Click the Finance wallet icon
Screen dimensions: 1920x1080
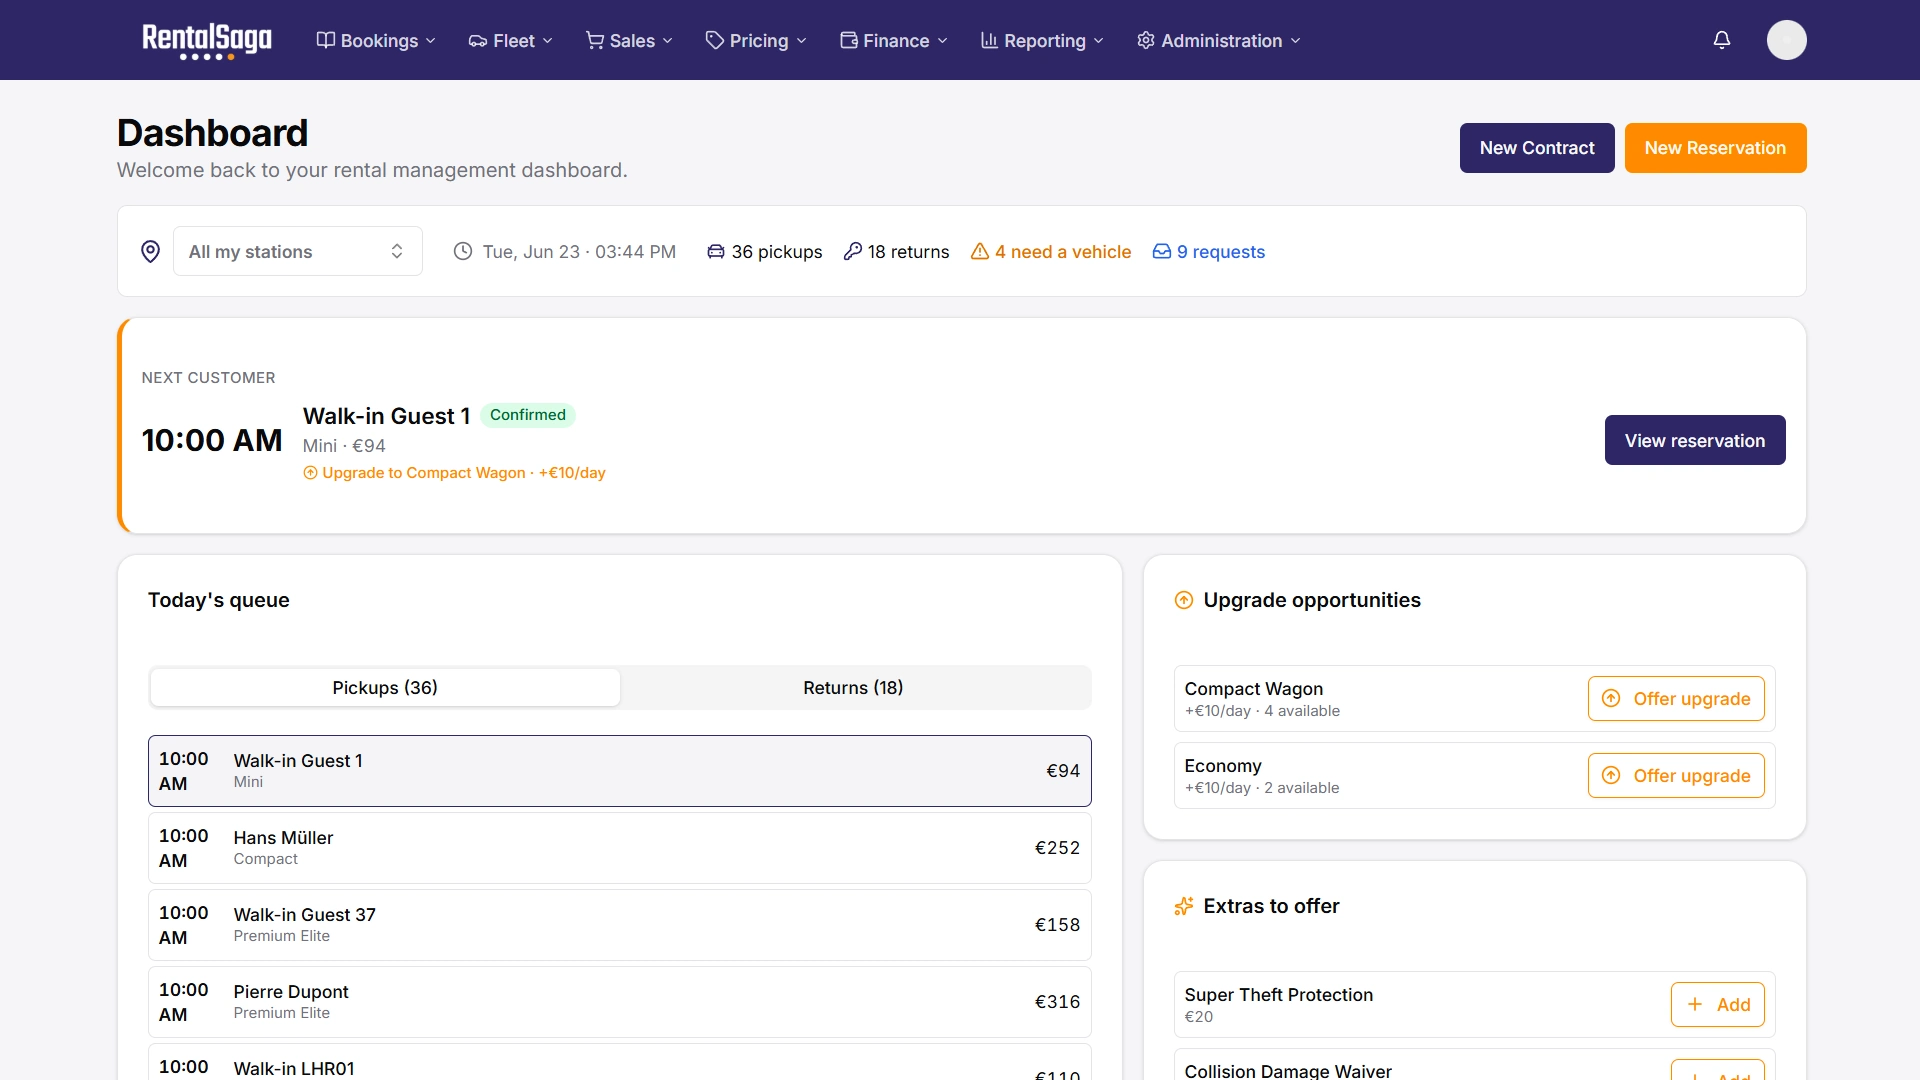pos(849,40)
